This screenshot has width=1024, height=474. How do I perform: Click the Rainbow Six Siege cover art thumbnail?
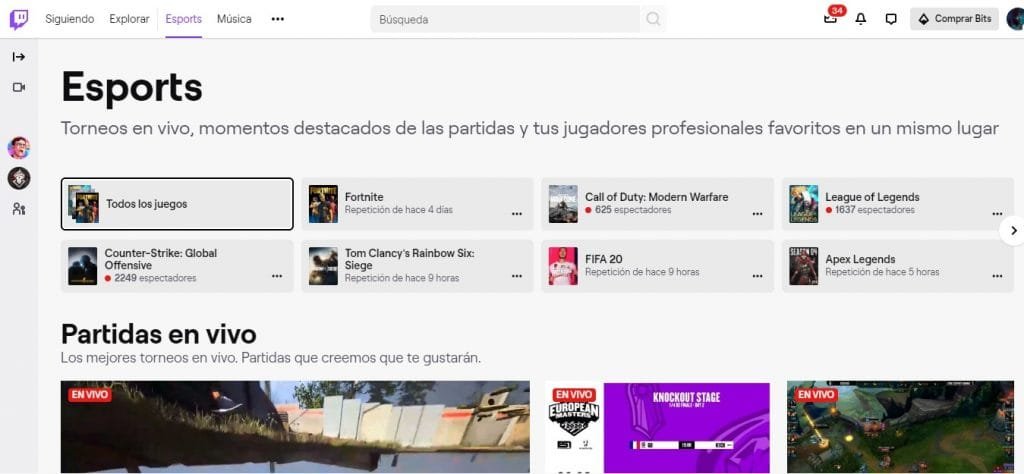coord(323,266)
